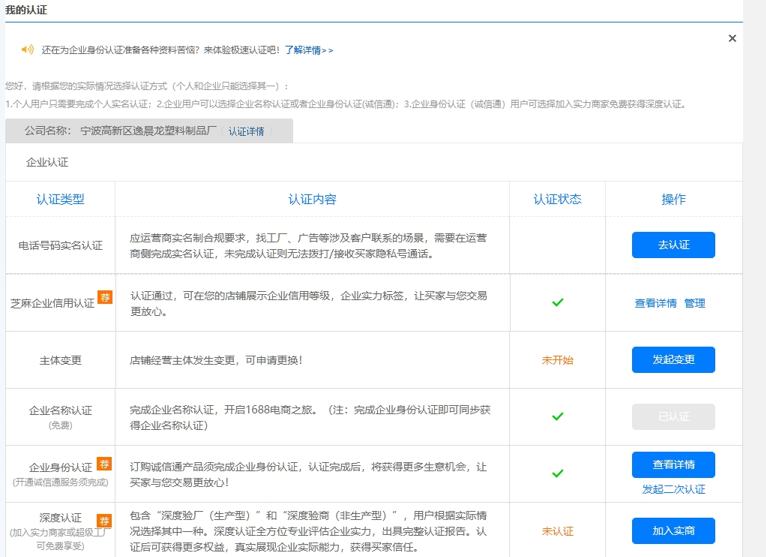766x557 pixels.
Task: Click company name 宁波高新区逸晨龙塑料制品厂
Action: coord(149,131)
